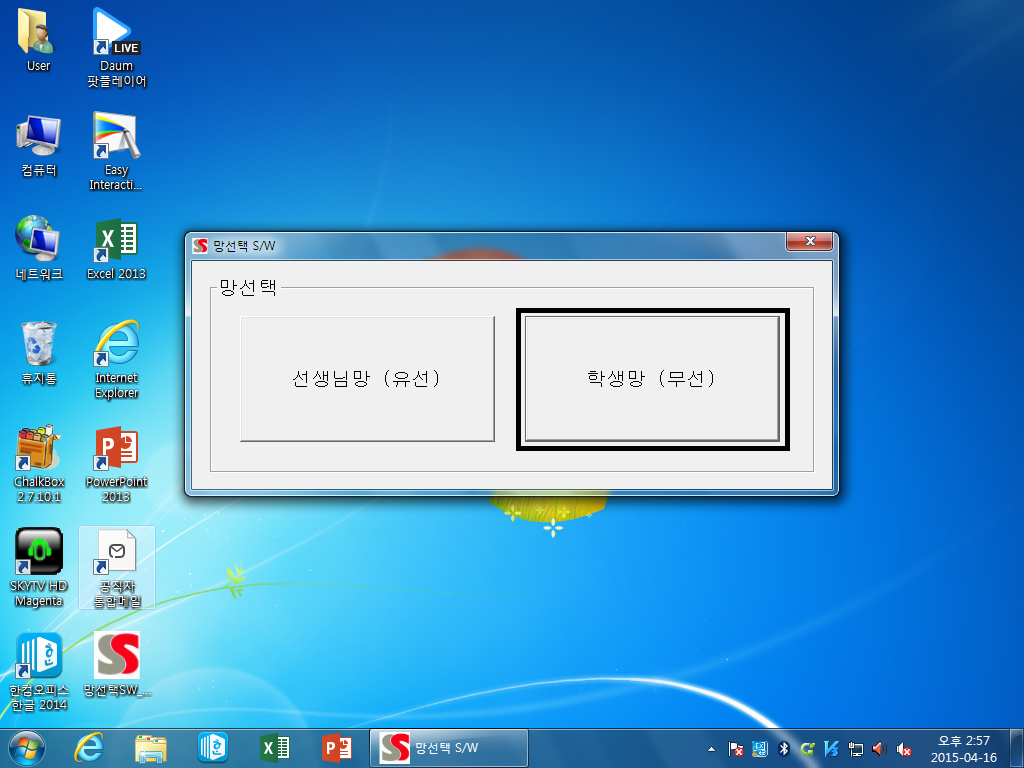The height and width of the screenshot is (768, 1024).
Task: Launch PowerPoint from the taskbar
Action: point(337,748)
